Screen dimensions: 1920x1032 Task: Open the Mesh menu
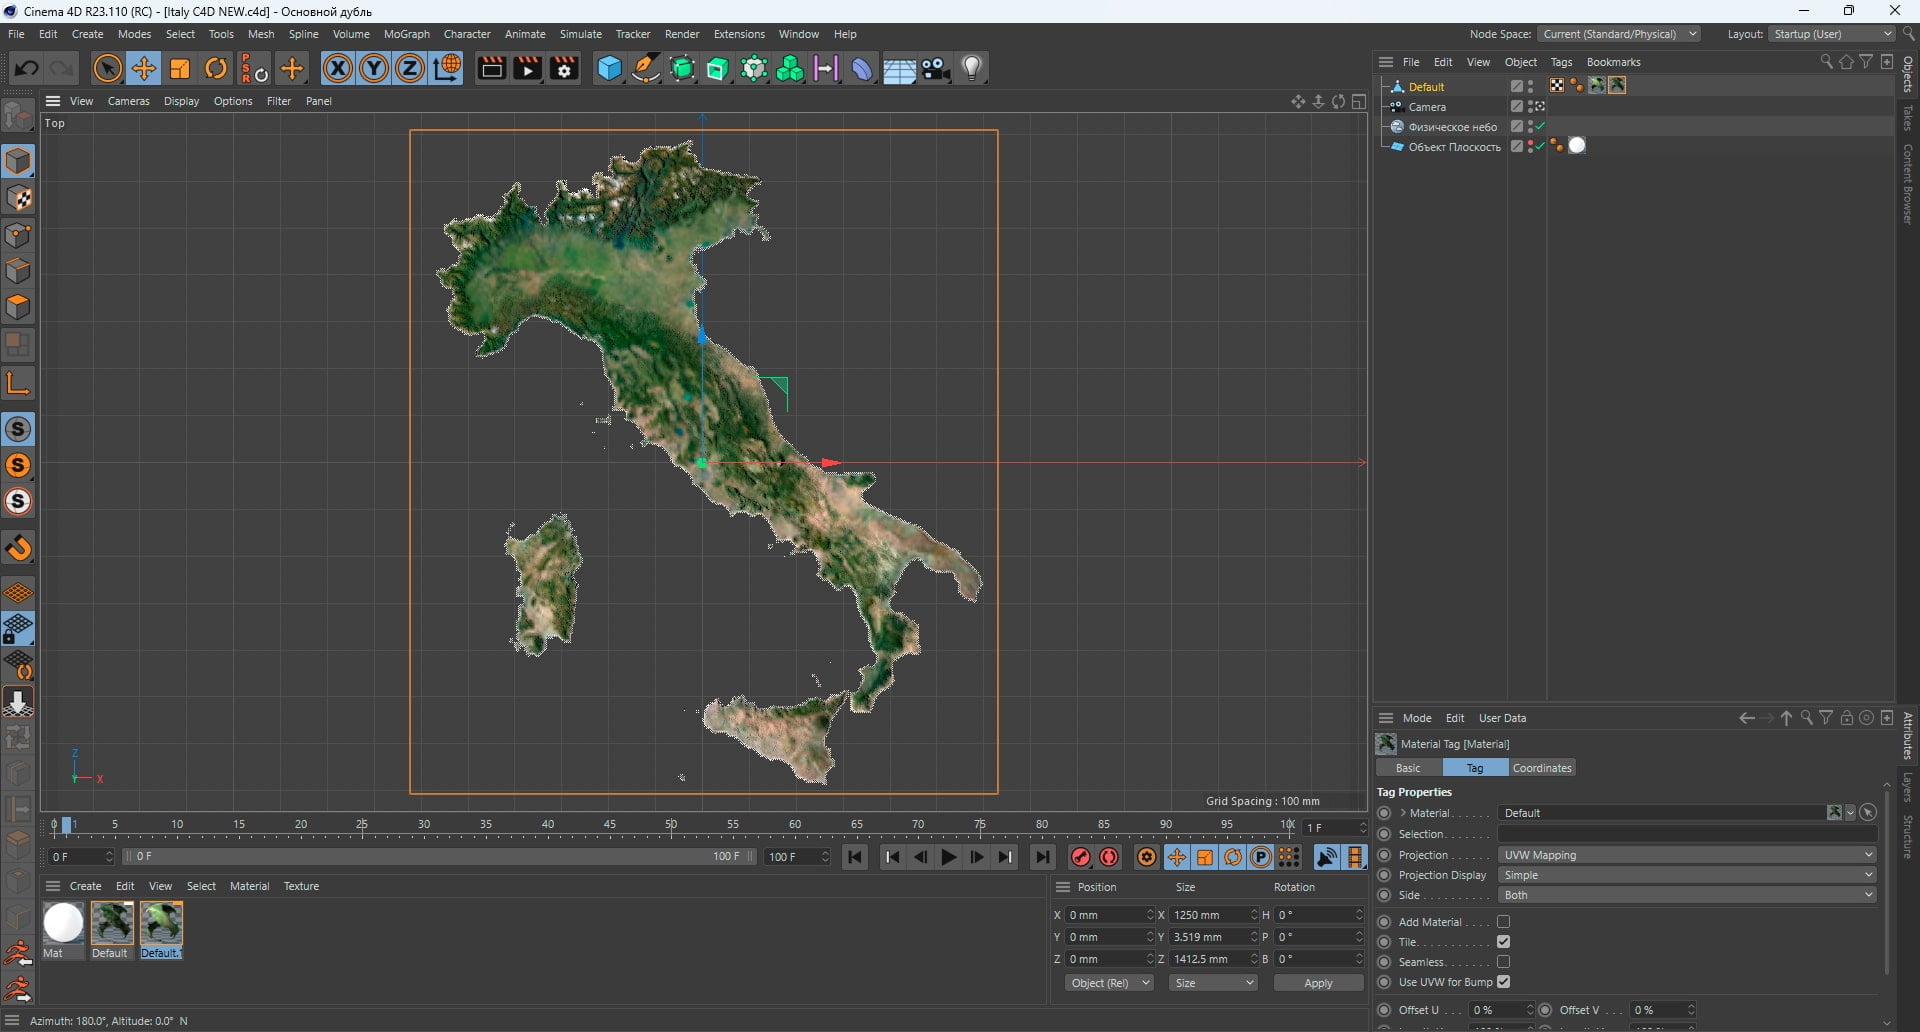tap(261, 34)
